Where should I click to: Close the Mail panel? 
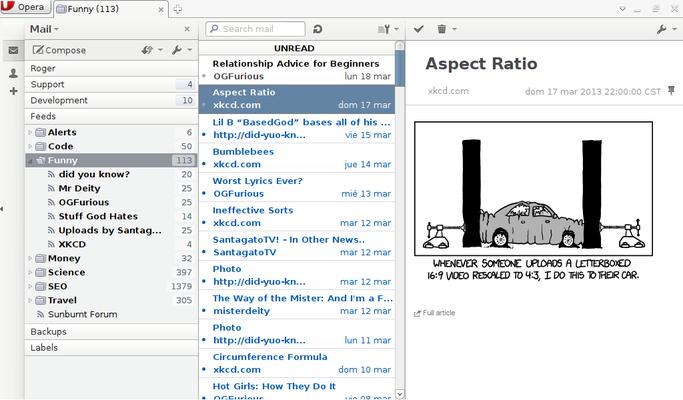pyautogui.click(x=187, y=29)
